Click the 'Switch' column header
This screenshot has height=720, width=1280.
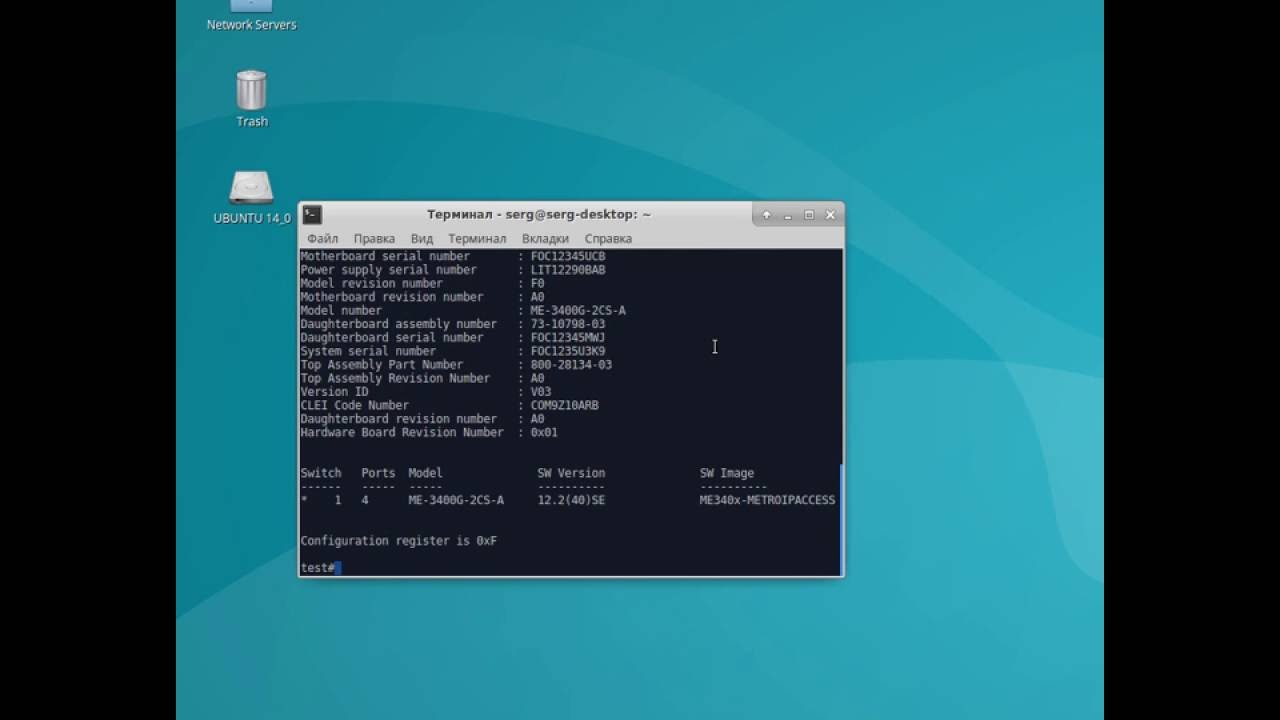[x=321, y=473]
